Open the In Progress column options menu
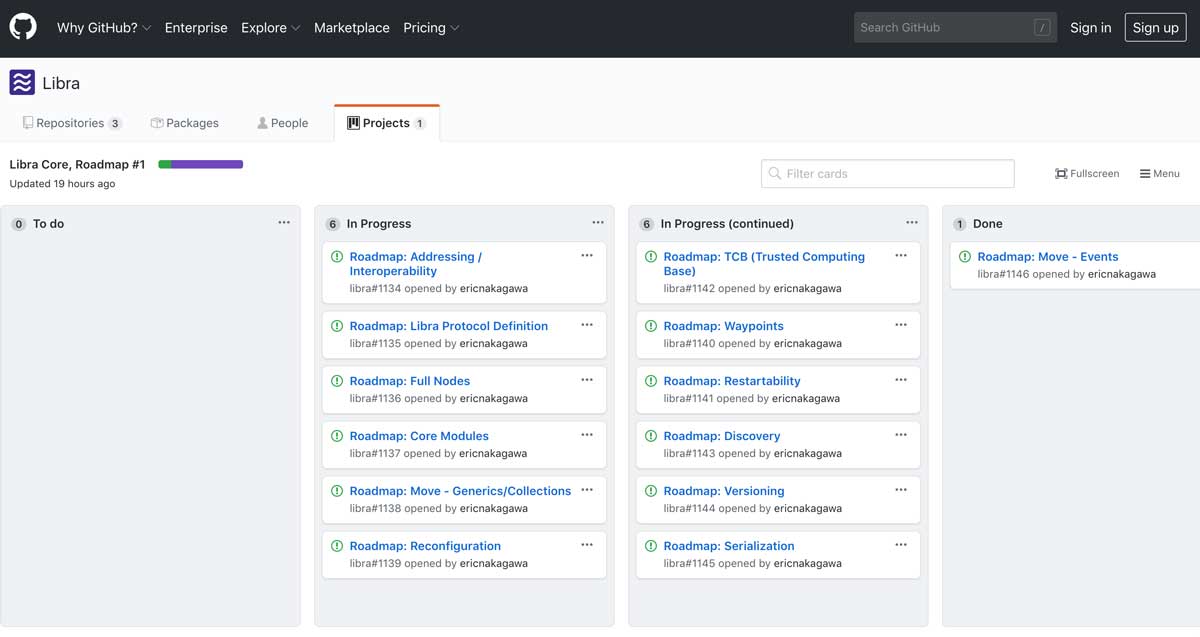Screen dimensions: 1200x637 (598, 223)
